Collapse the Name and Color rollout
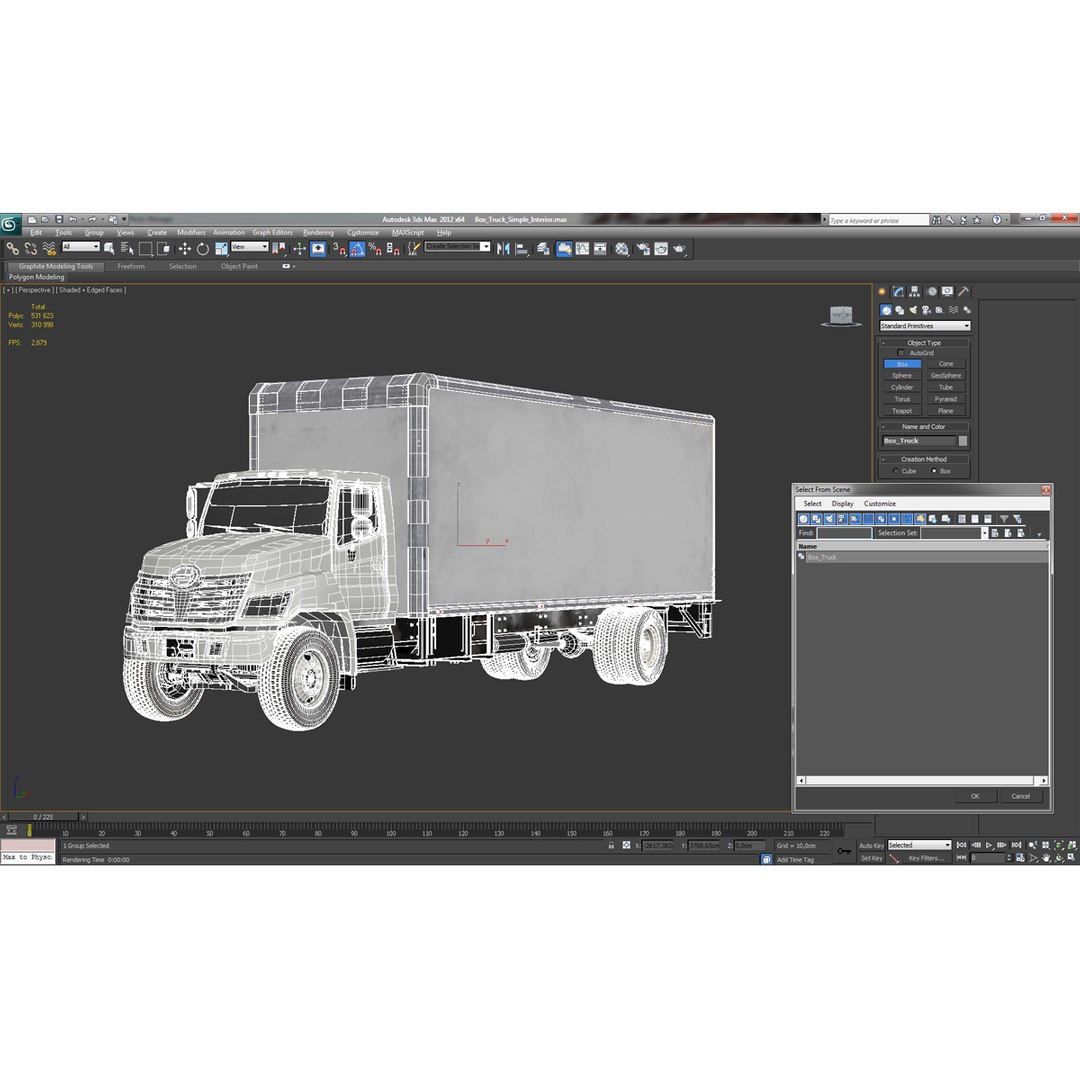Viewport: 1080px width, 1080px height. click(924, 426)
